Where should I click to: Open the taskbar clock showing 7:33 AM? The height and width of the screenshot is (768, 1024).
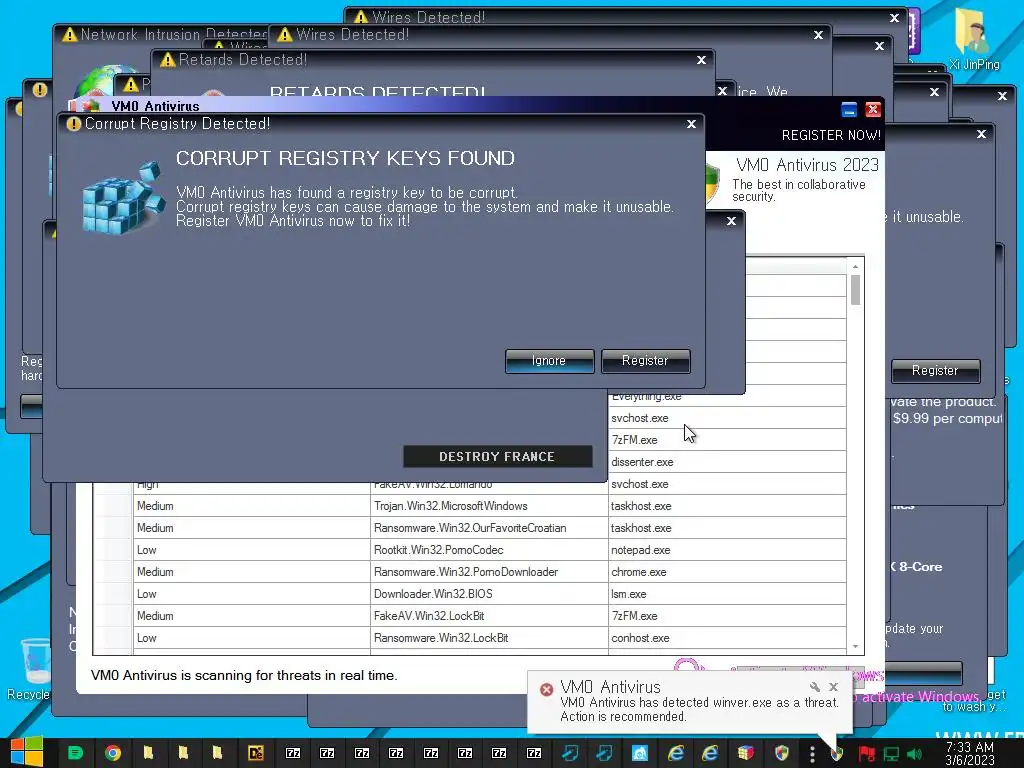click(x=970, y=754)
